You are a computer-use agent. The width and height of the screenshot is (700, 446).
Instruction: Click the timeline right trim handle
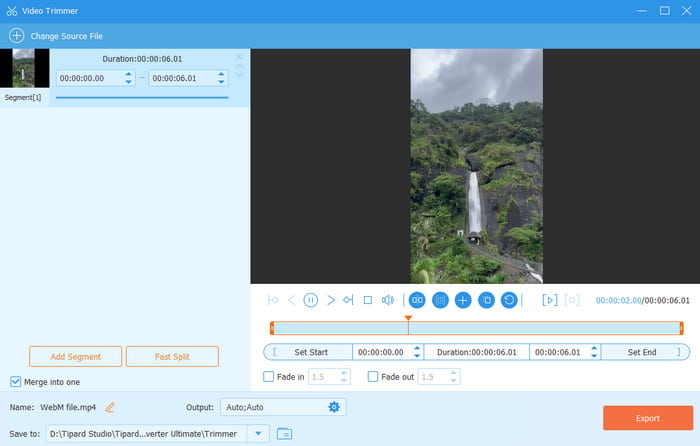[x=681, y=328]
